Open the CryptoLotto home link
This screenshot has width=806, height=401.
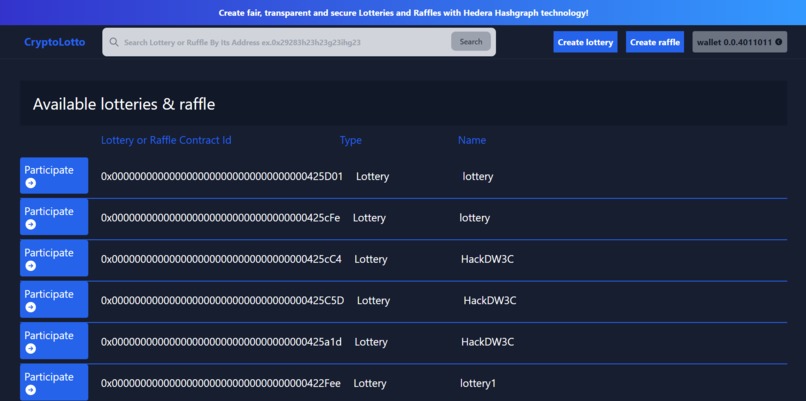[x=54, y=42]
